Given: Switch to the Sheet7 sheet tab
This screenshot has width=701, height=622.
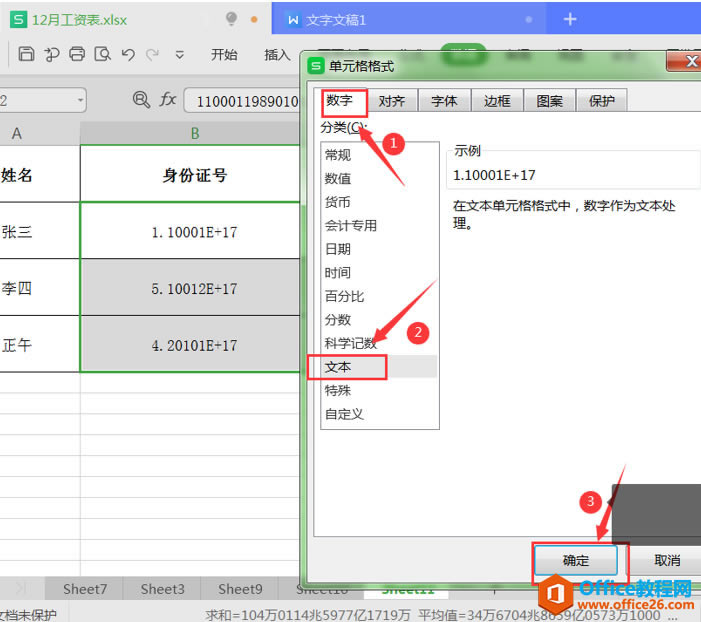Looking at the screenshot, I should (84, 589).
